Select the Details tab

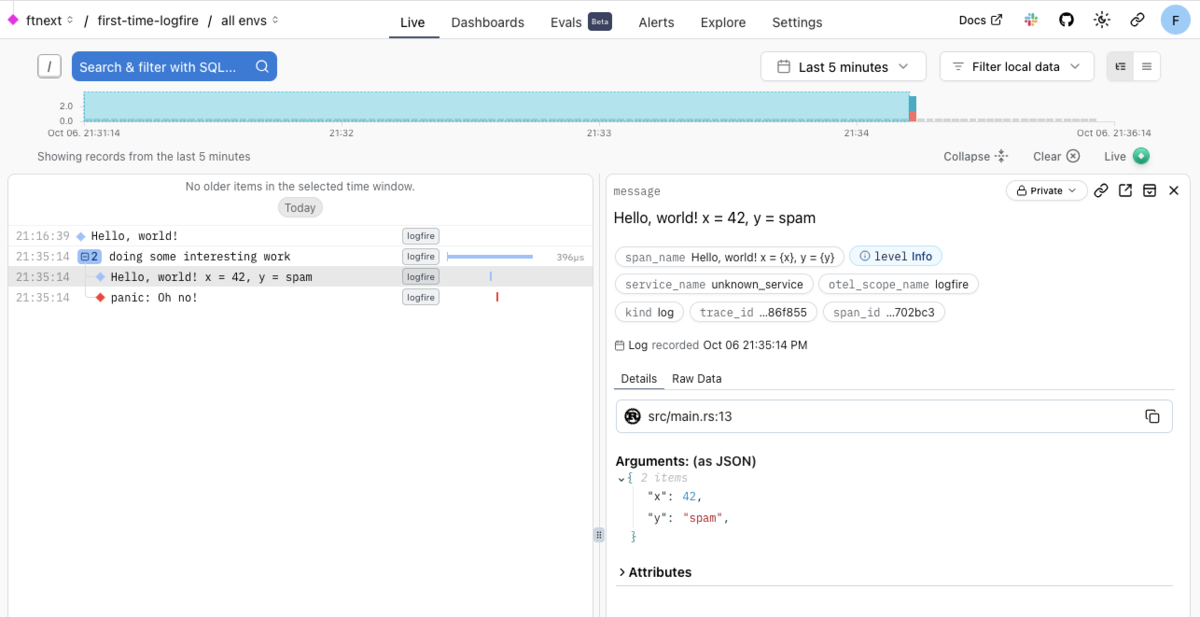639,379
